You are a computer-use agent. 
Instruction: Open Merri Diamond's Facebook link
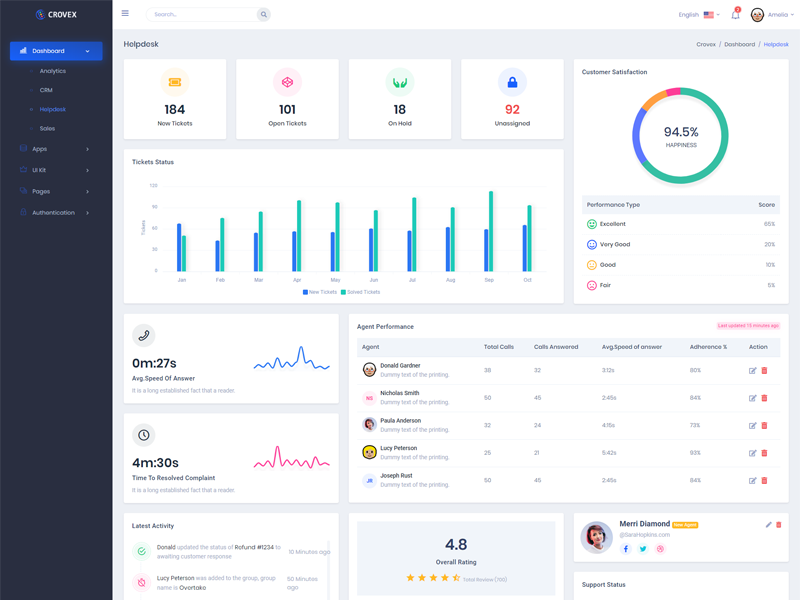tap(626, 549)
